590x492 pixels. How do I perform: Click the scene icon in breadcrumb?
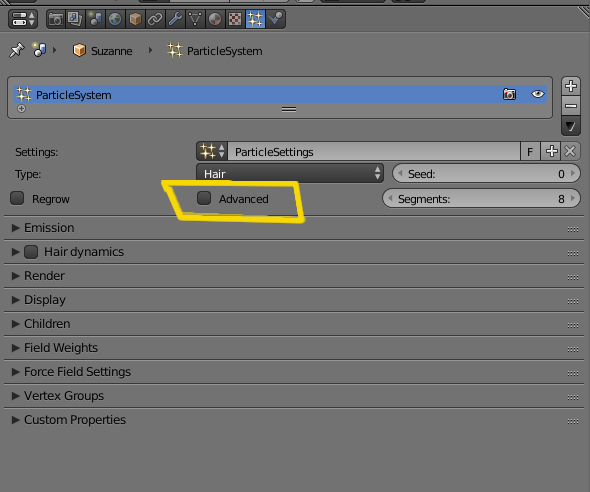tap(39, 50)
